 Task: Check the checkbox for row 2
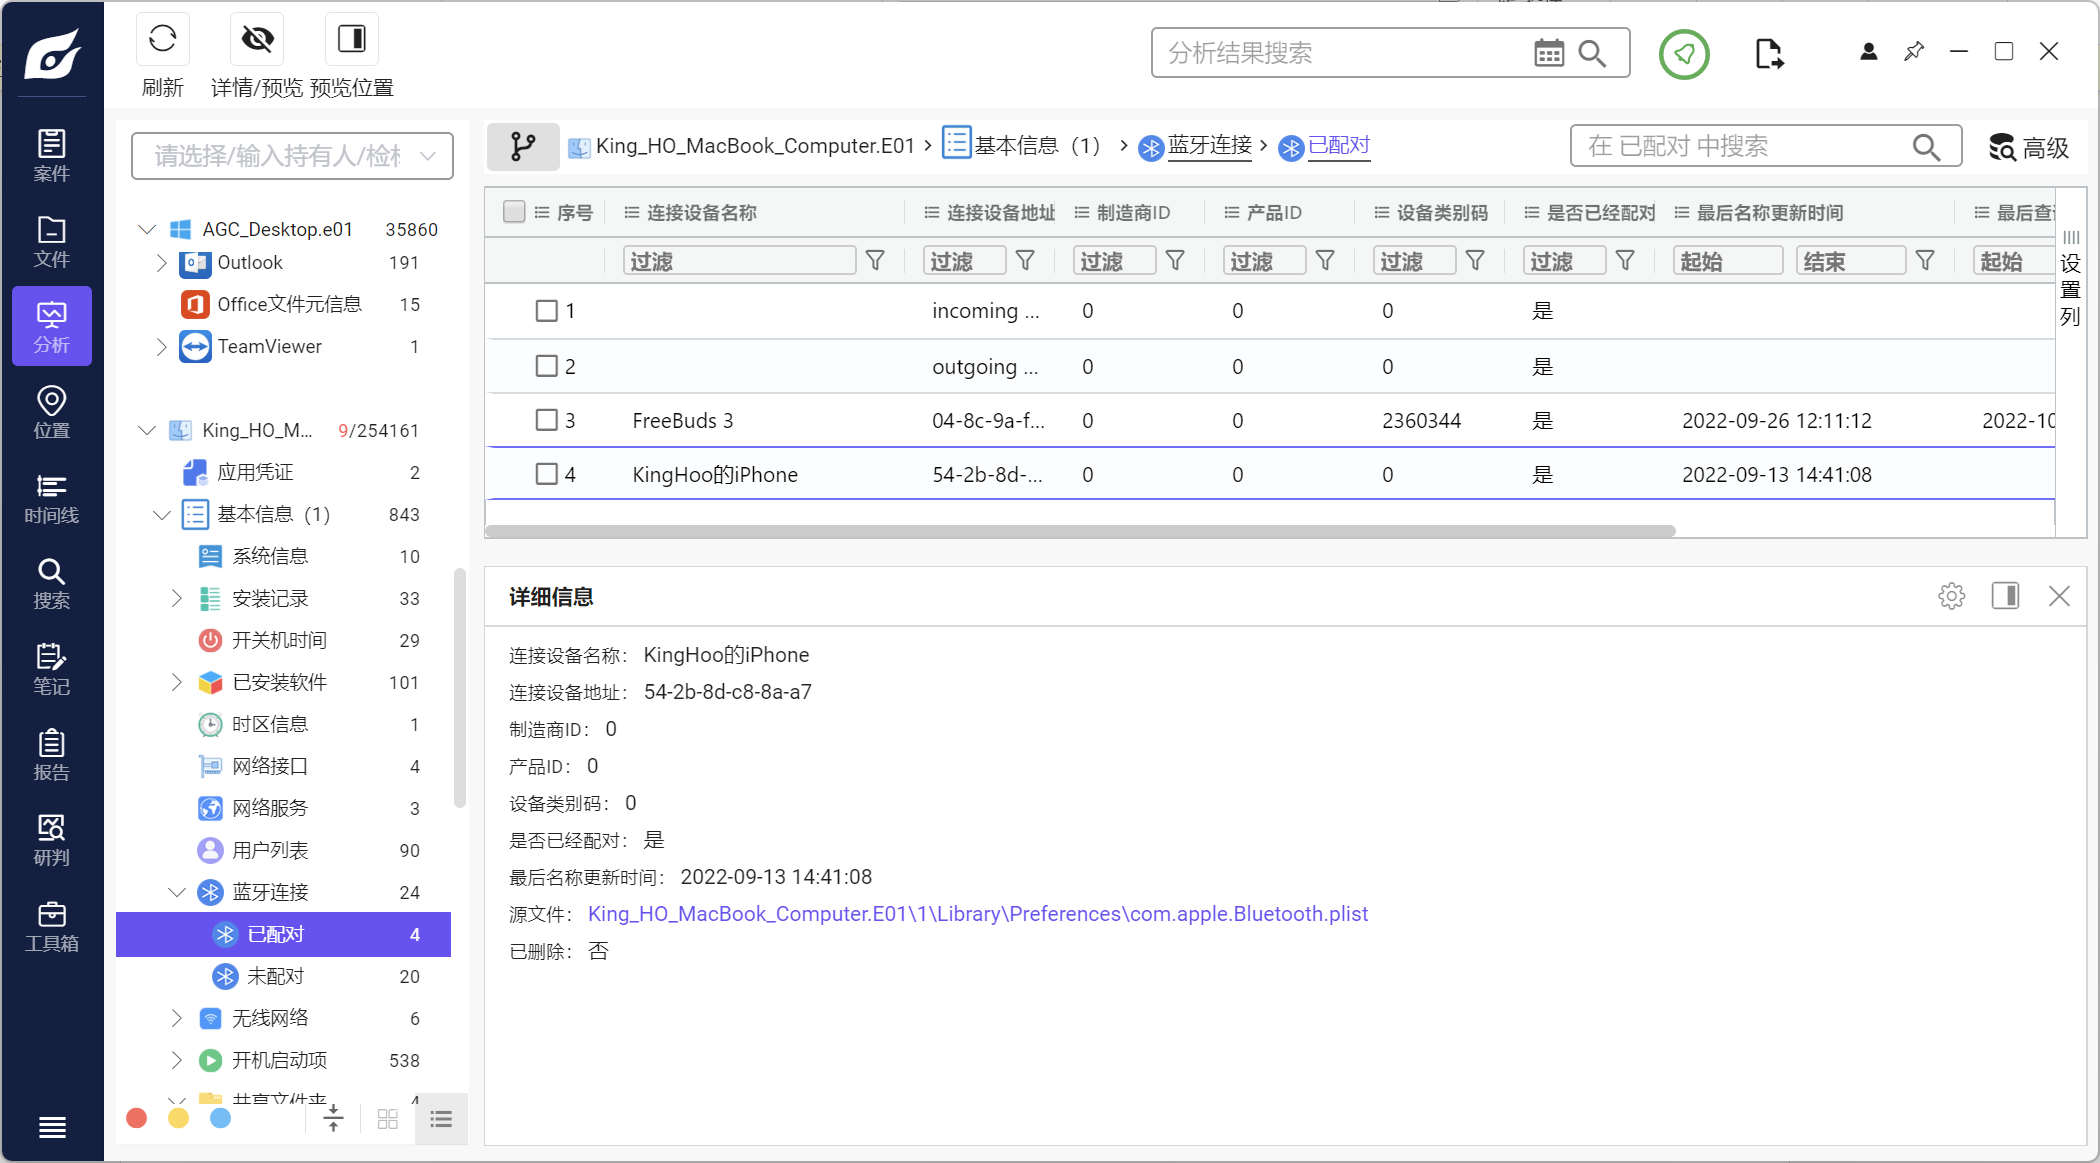(546, 366)
